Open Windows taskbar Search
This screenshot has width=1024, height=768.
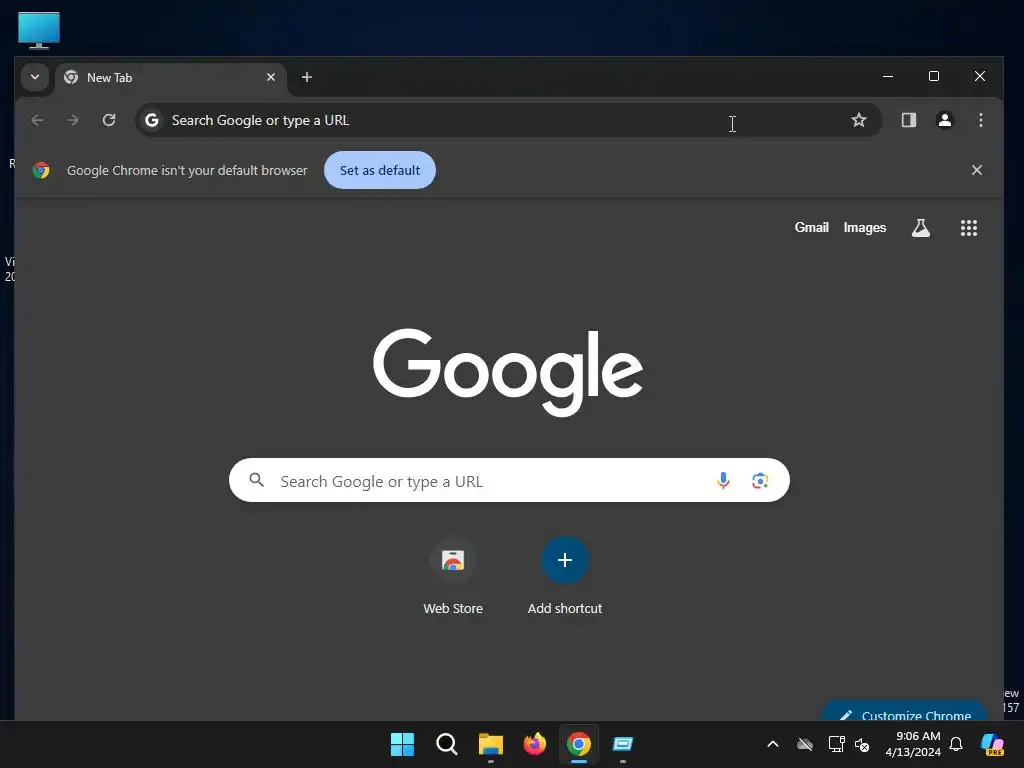(x=447, y=744)
